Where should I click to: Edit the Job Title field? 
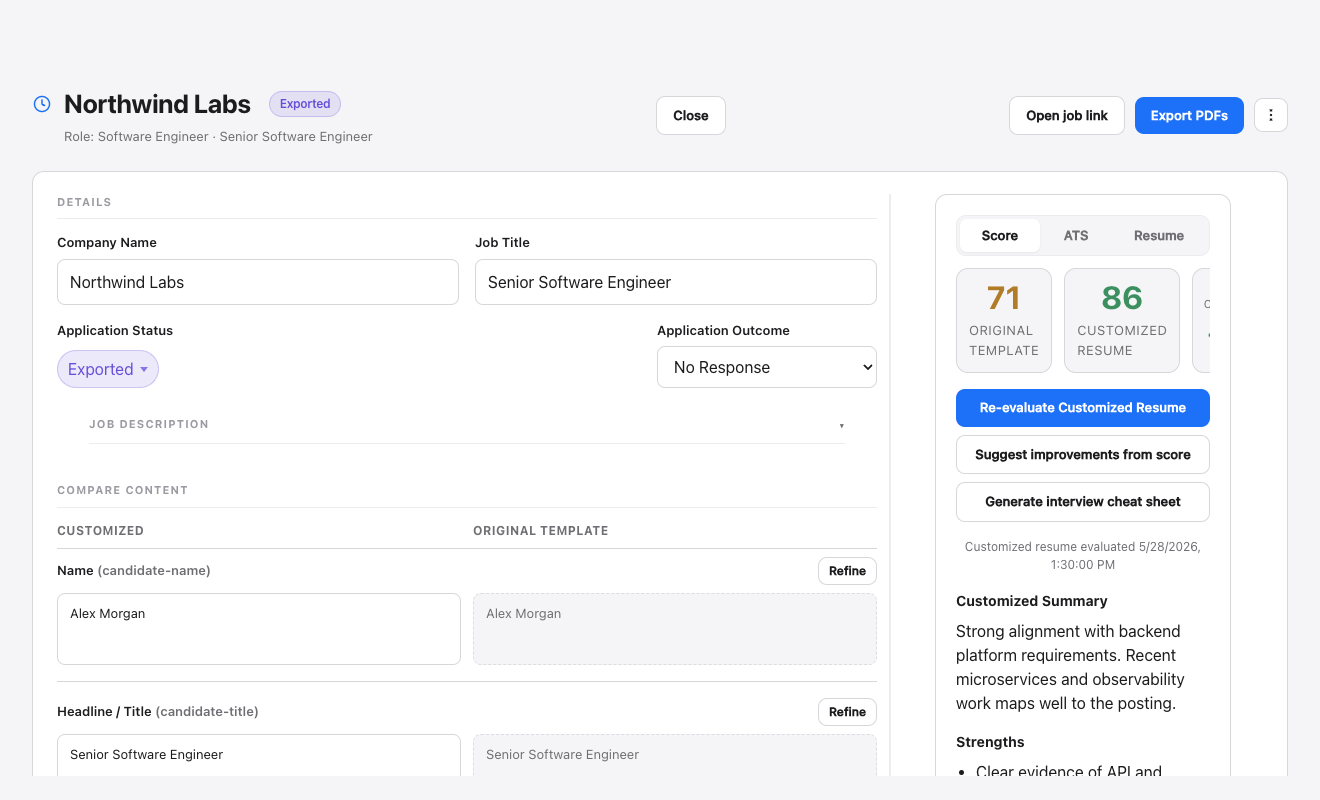[676, 282]
